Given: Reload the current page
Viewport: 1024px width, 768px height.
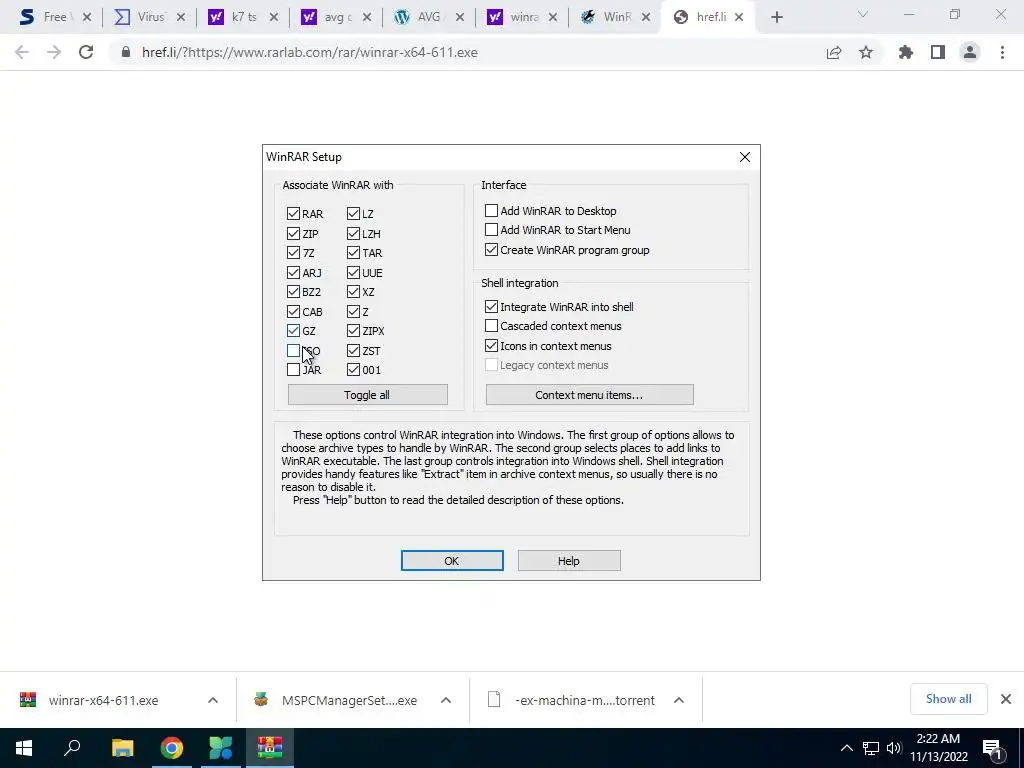Looking at the screenshot, I should coord(86,52).
